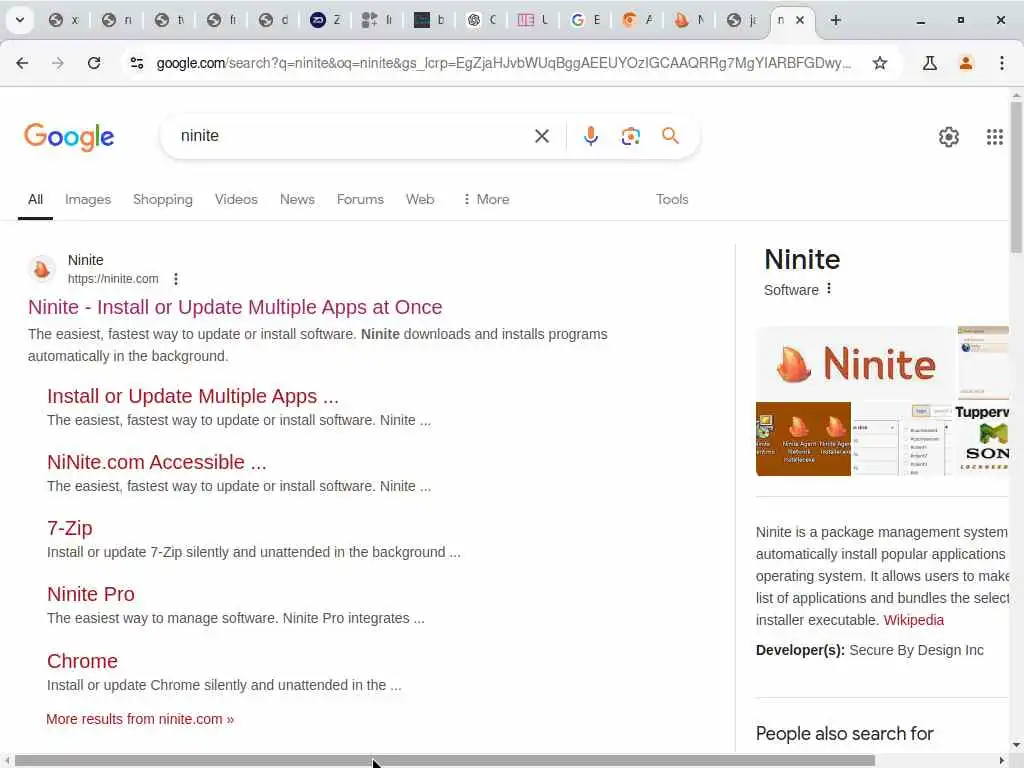Screen dimensions: 1024x768
Task: Open the Google apps grid
Action: (995, 136)
